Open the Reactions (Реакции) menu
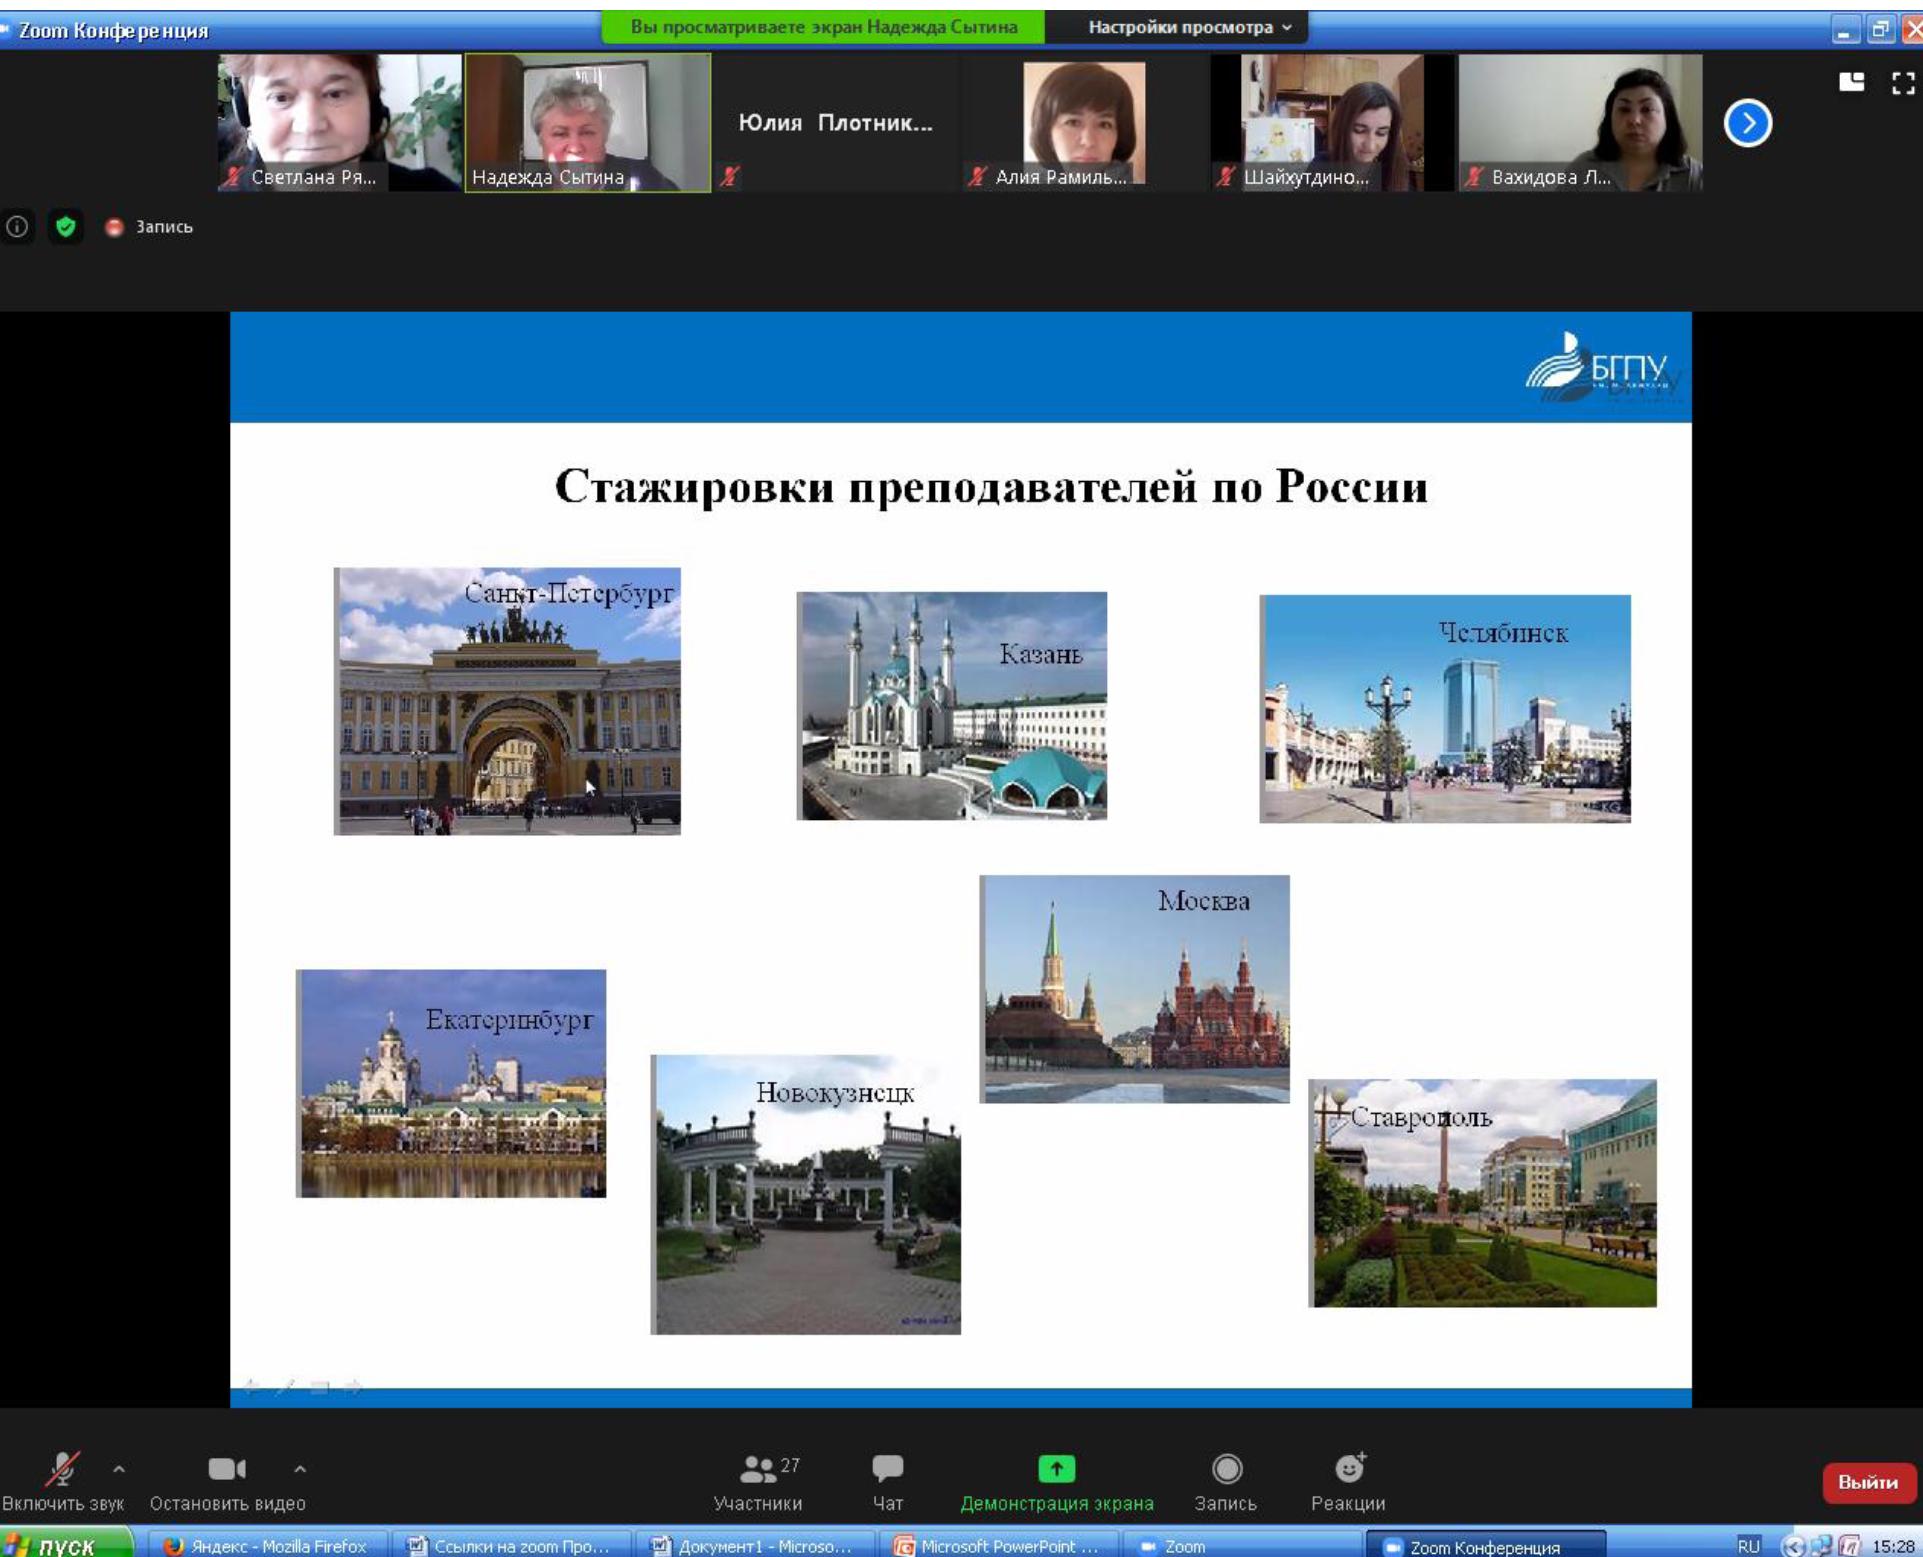This screenshot has height=1557, width=1923. pyautogui.click(x=1348, y=1468)
